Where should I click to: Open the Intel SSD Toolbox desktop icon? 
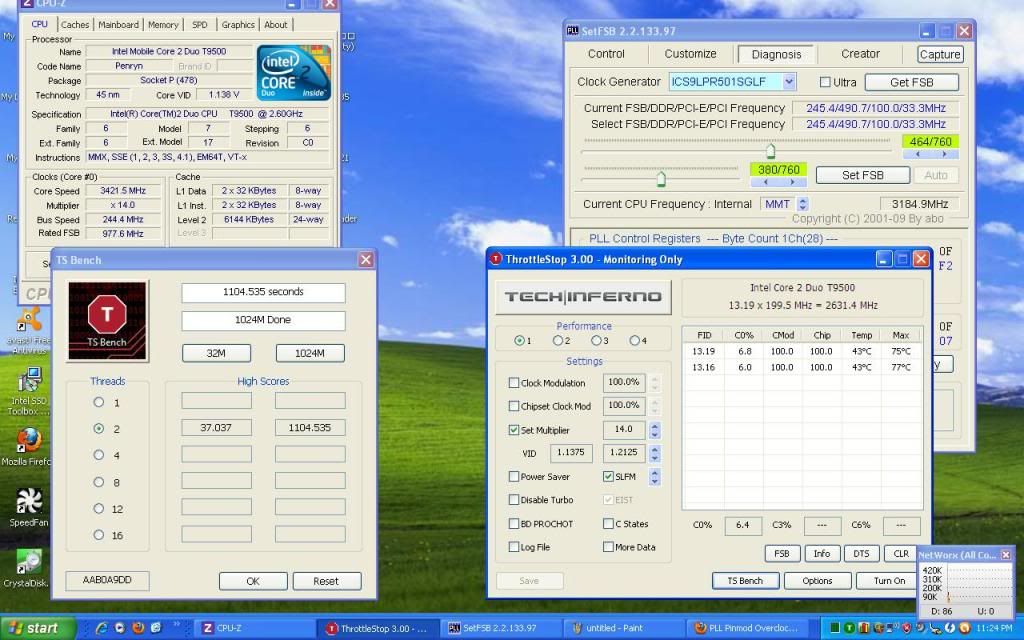click(x=28, y=391)
